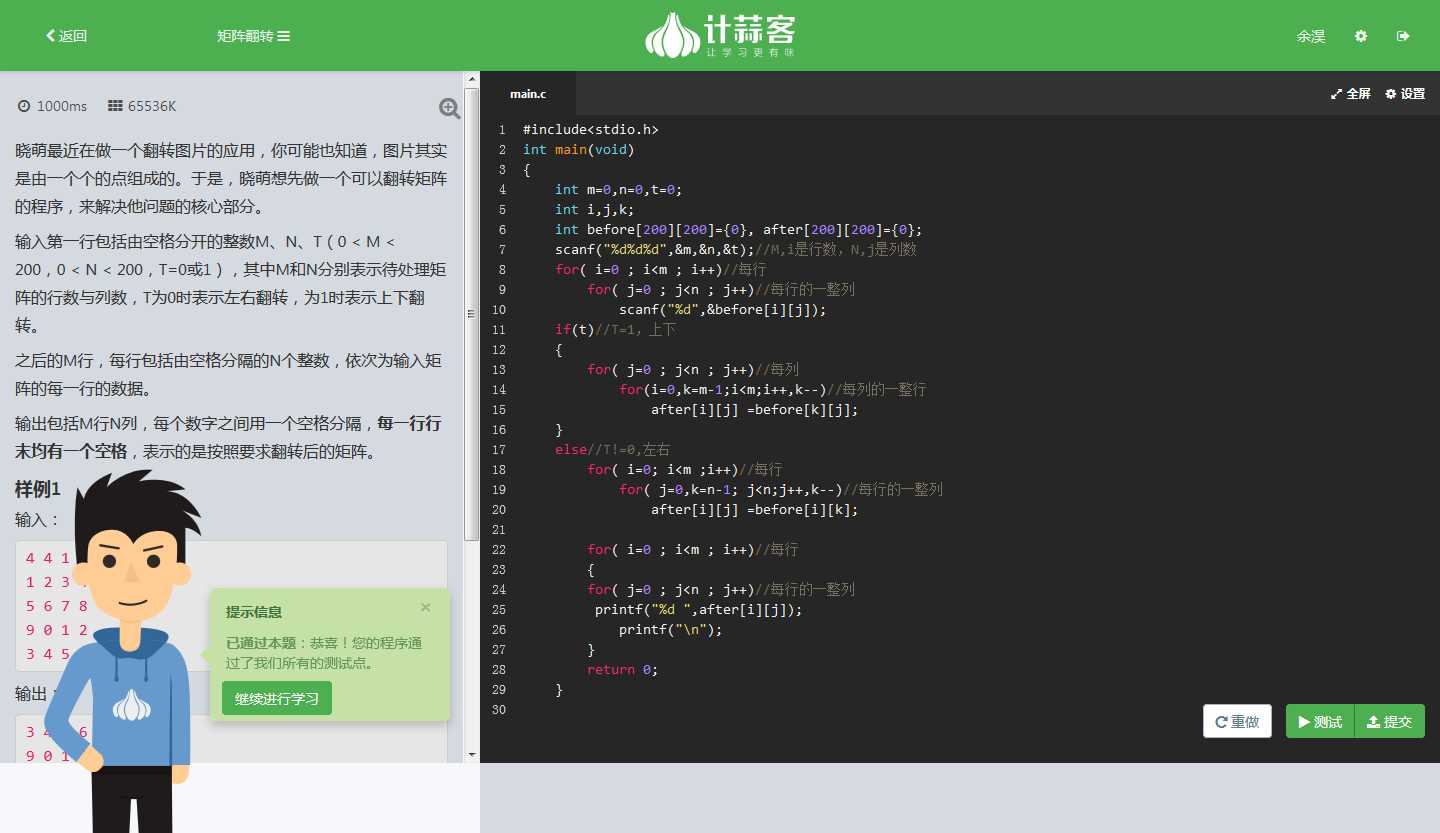Place cursor on the #include<stdio.h> line
Screen dimensions: 1440x833
click(591, 130)
